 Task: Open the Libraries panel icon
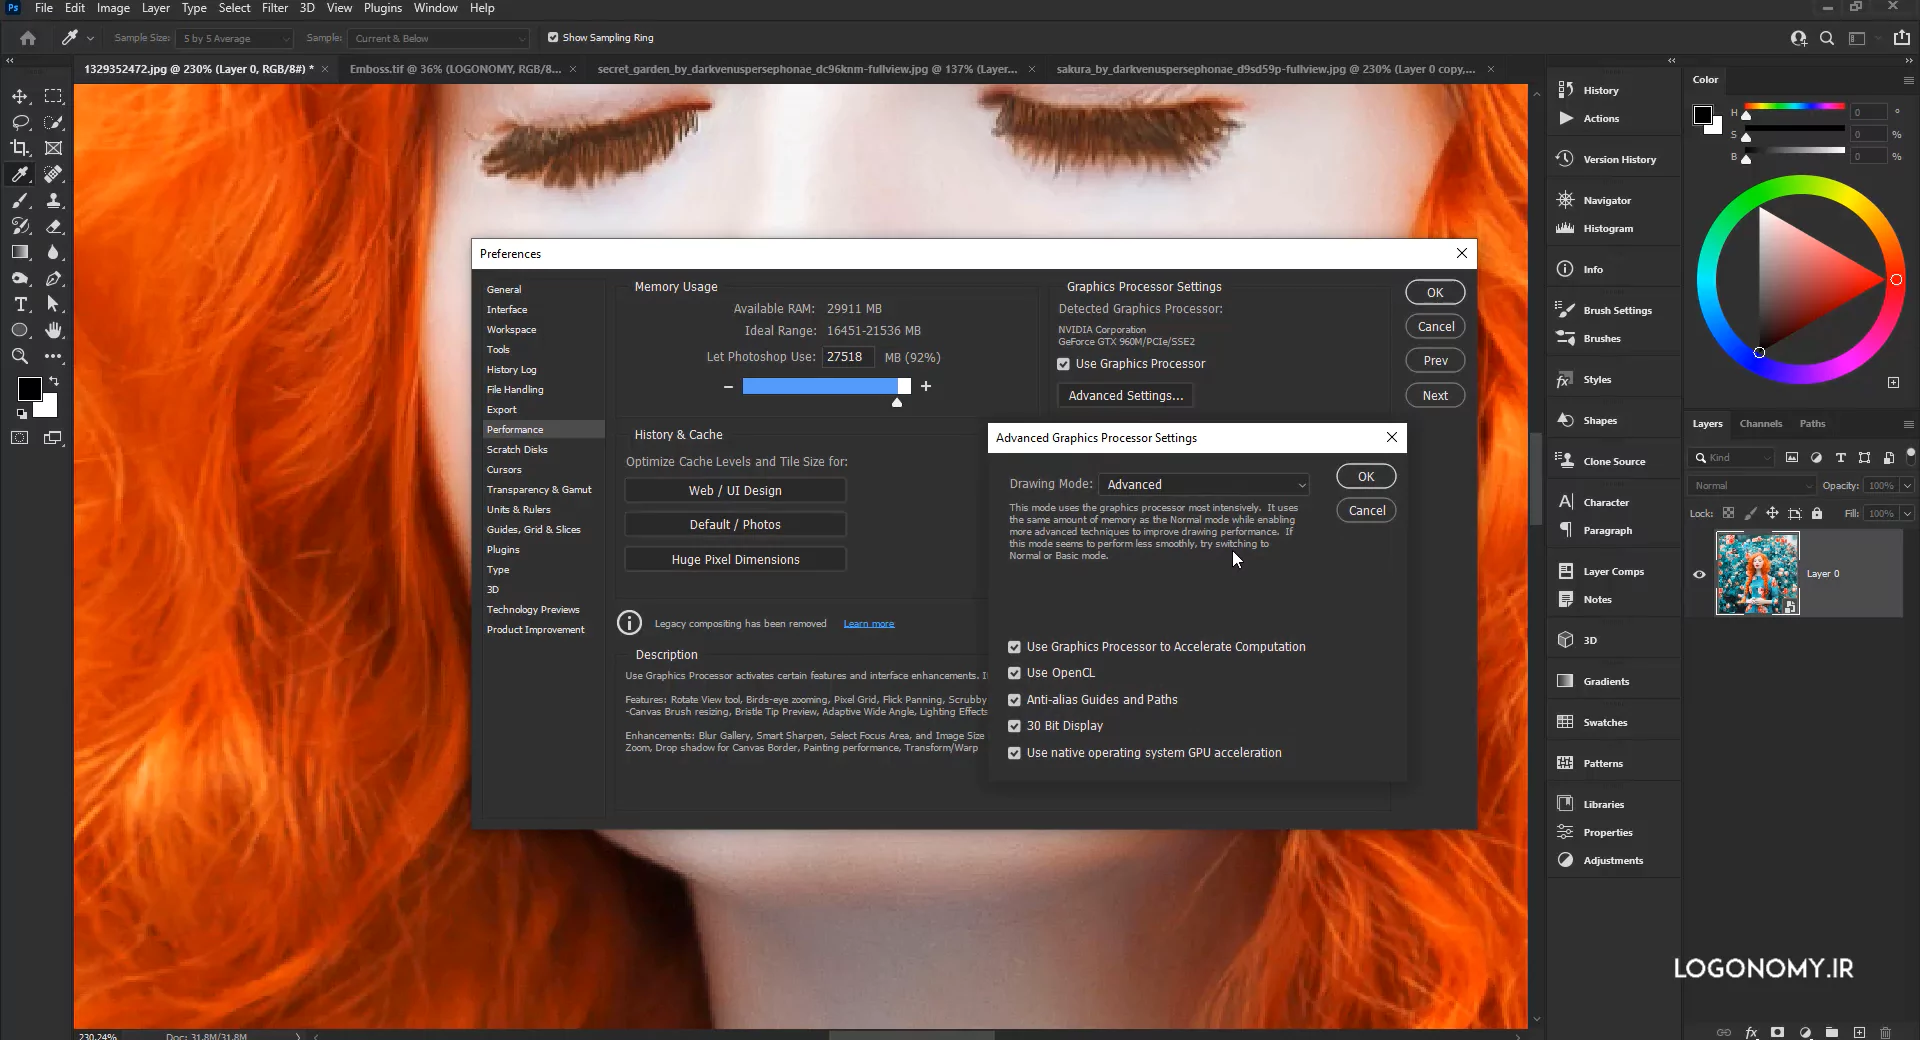pyautogui.click(x=1566, y=804)
